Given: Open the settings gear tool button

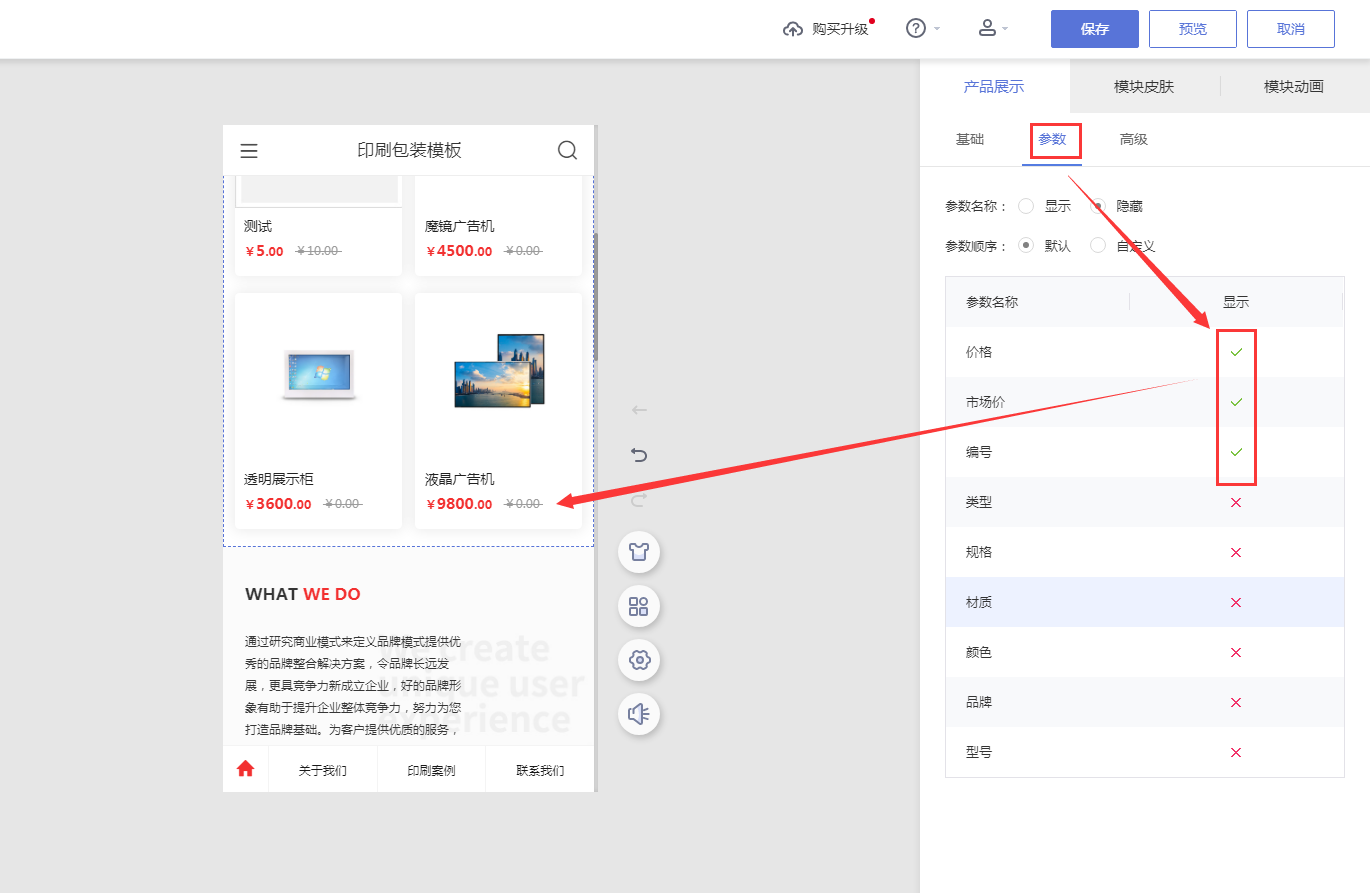Looking at the screenshot, I should [639, 660].
